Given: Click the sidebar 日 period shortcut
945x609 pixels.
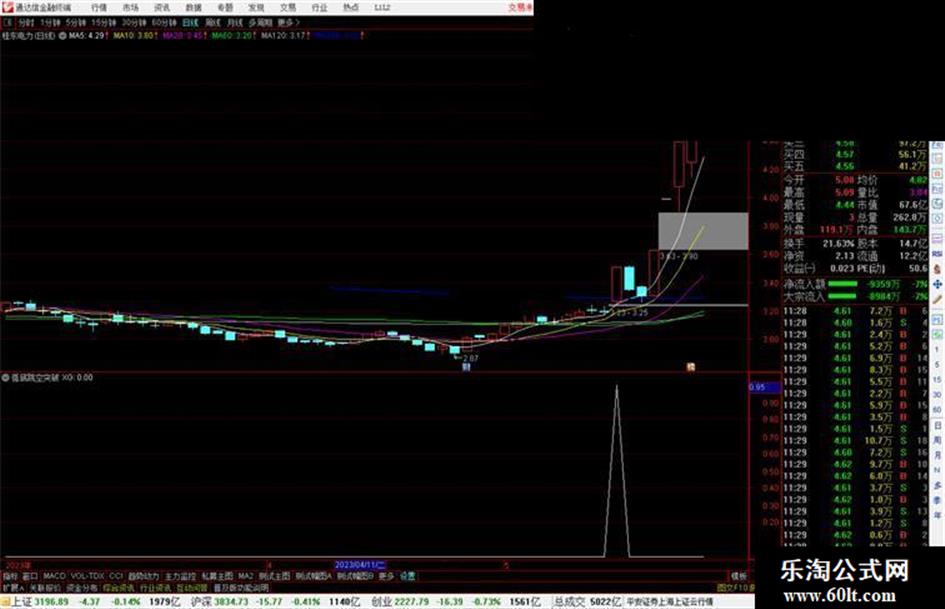Looking at the screenshot, I should (x=937, y=425).
